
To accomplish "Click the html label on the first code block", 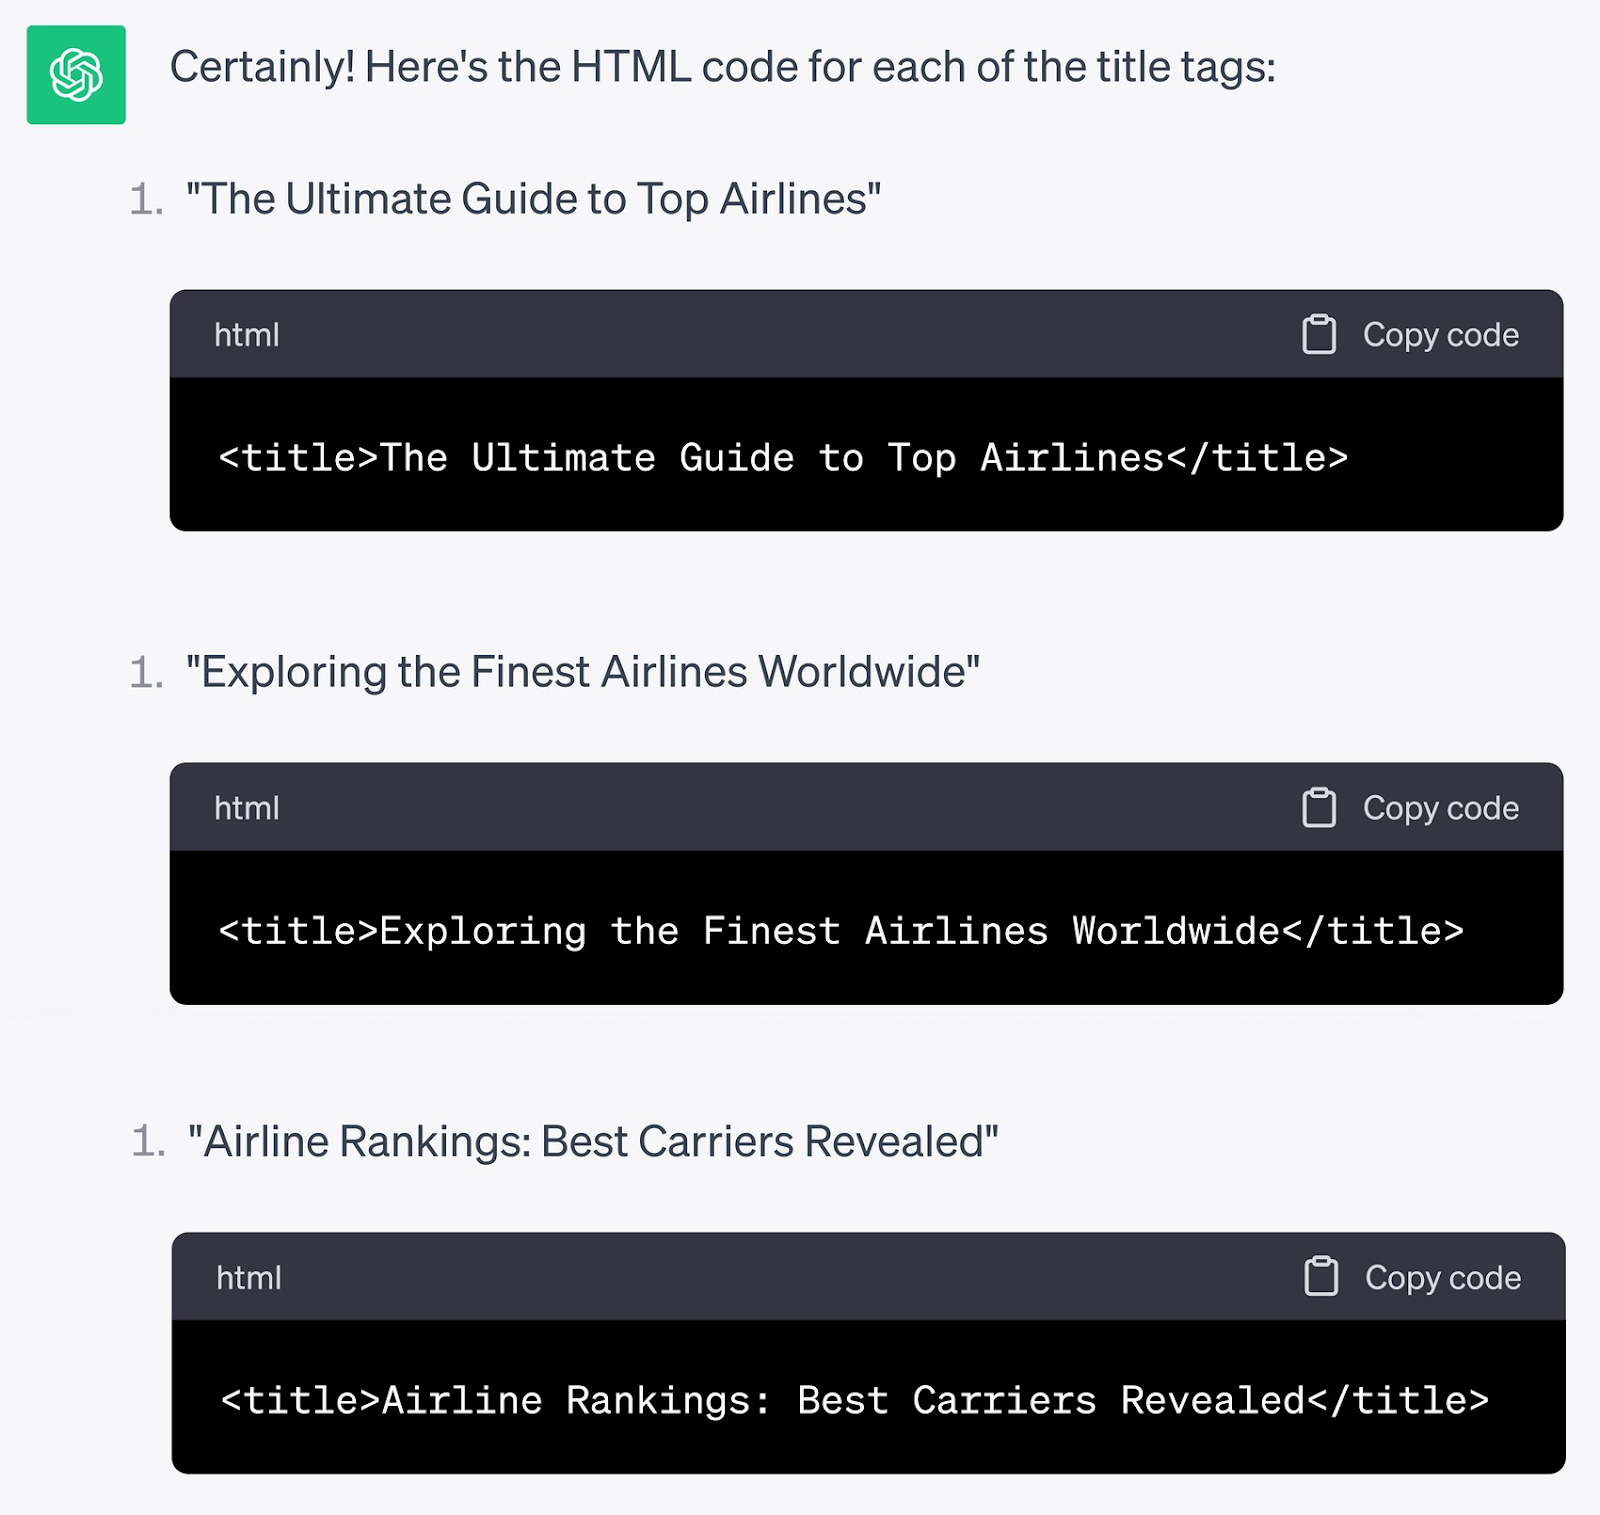I will click(x=246, y=335).
